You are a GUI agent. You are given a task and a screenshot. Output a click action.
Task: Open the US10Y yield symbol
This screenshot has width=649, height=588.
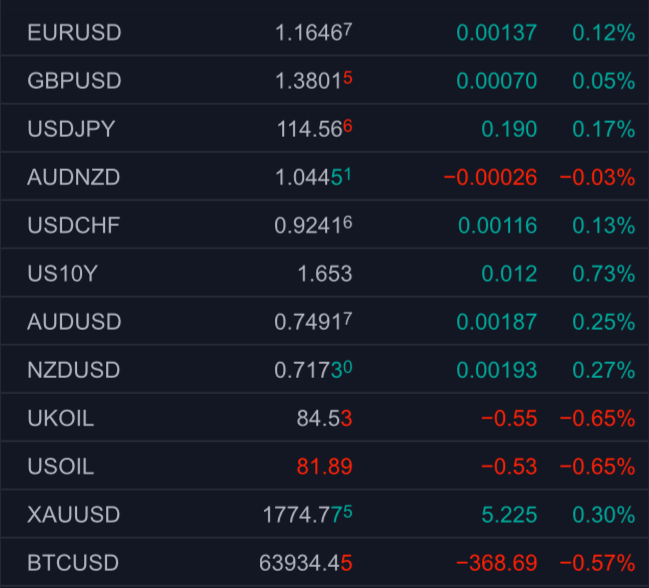62,274
